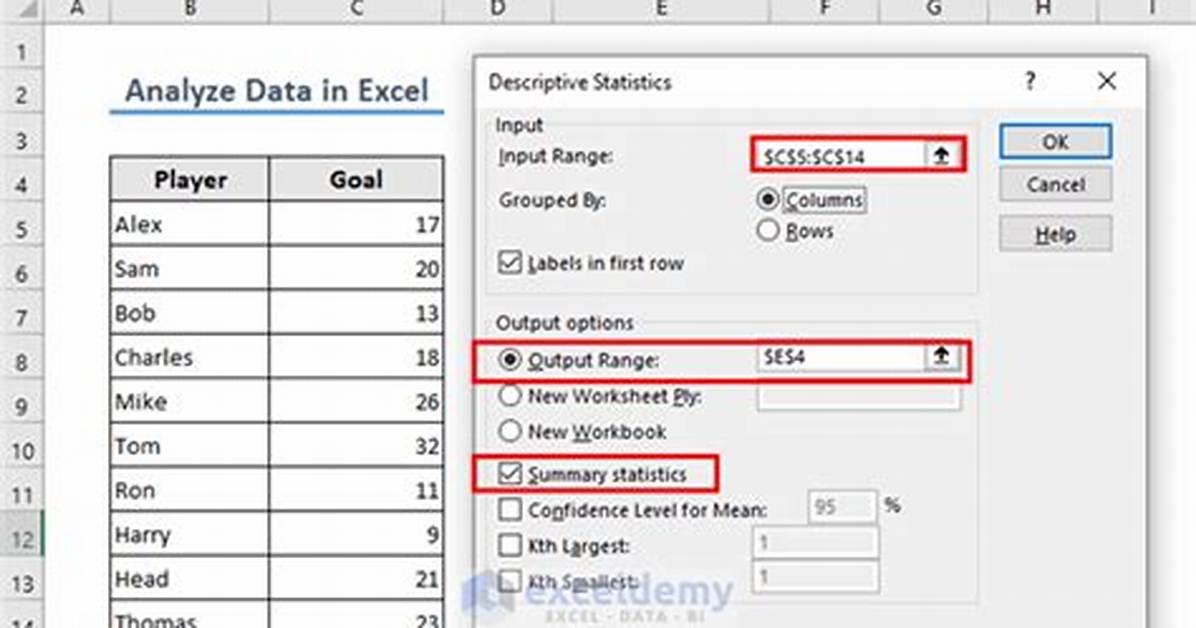Select the goal value 11
The image size is (1196, 628).
pyautogui.click(x=356, y=489)
